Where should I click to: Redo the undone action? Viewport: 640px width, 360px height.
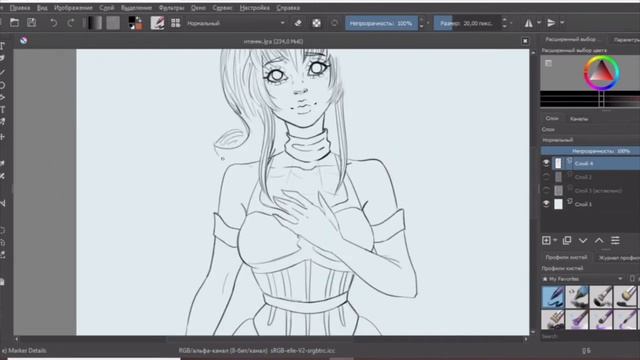click(x=70, y=23)
